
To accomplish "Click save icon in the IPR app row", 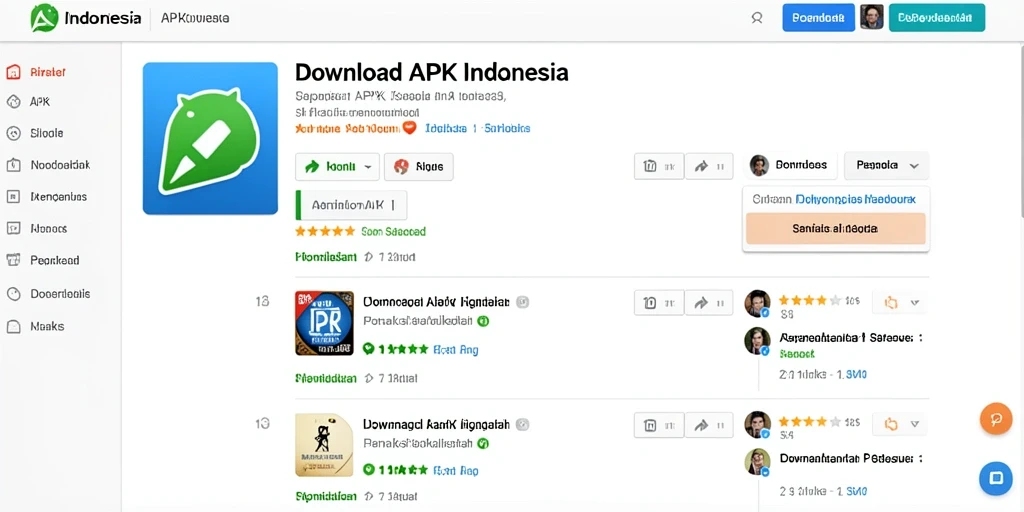I will 659,303.
